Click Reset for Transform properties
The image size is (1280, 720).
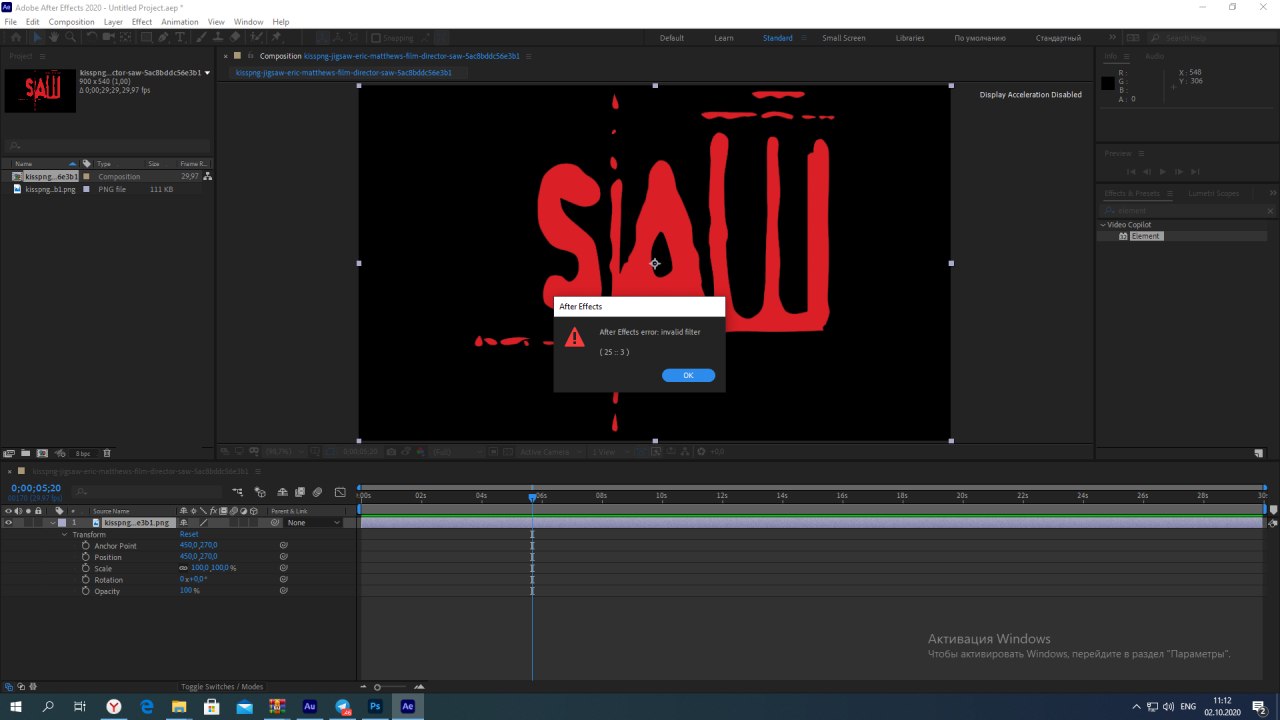tap(189, 534)
